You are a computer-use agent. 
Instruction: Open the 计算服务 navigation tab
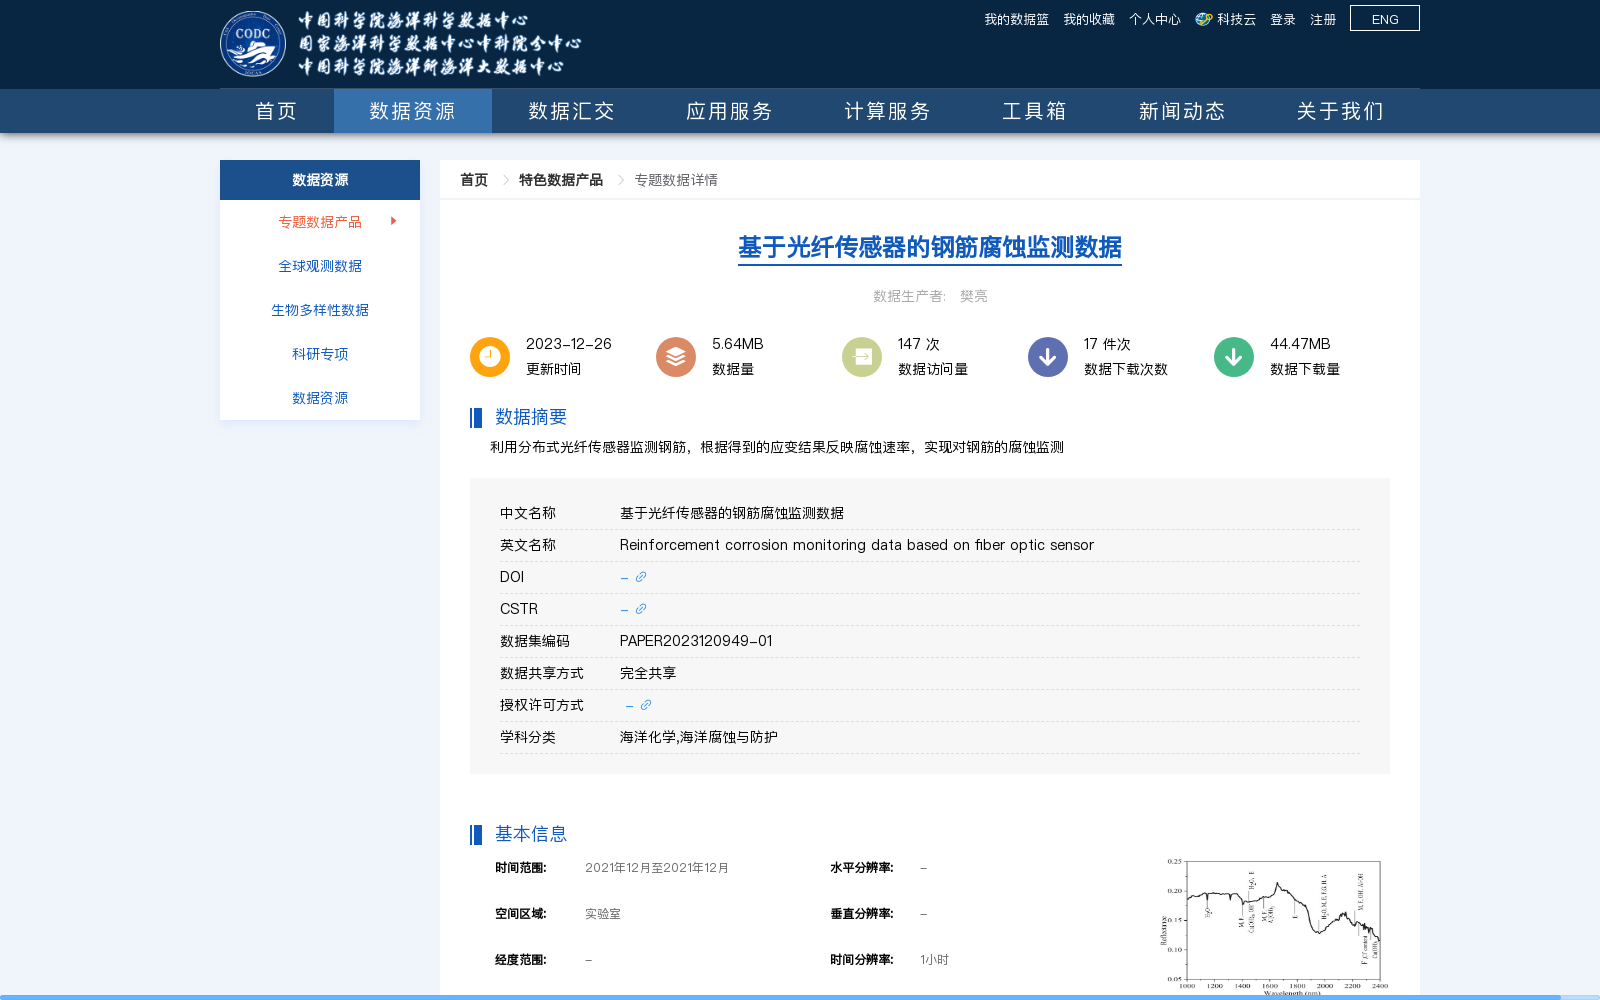887,111
